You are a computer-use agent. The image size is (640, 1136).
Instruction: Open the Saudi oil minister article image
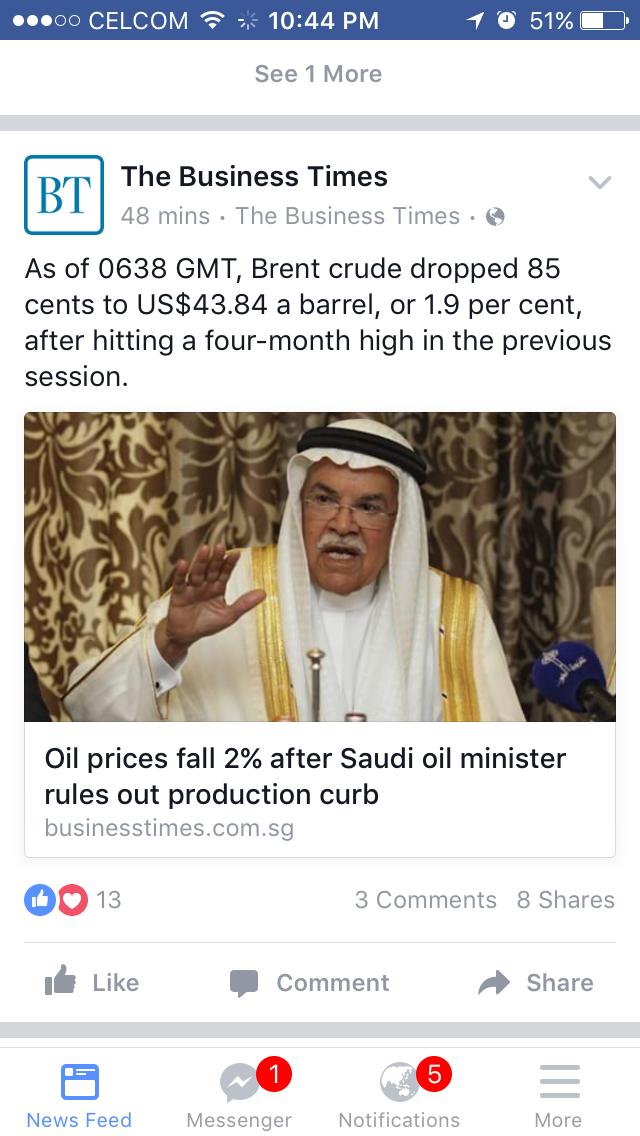[320, 567]
